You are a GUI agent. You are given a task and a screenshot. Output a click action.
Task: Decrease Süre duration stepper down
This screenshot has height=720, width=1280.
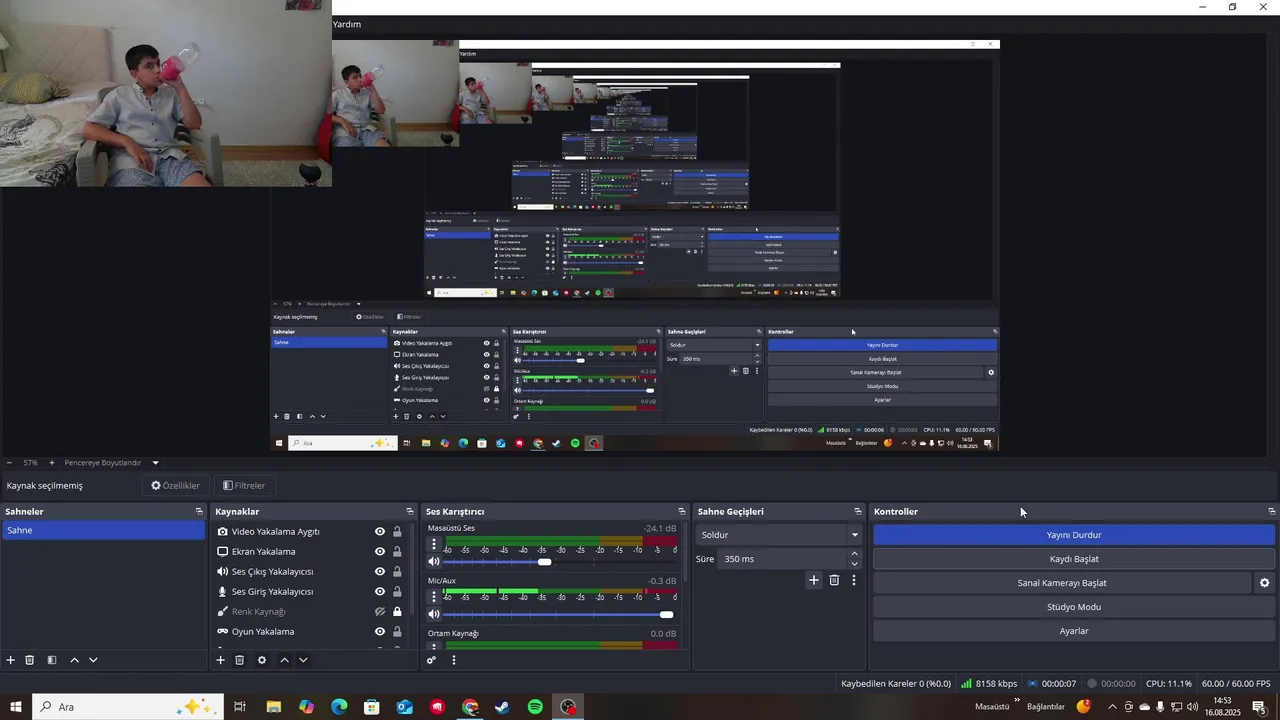(x=854, y=564)
